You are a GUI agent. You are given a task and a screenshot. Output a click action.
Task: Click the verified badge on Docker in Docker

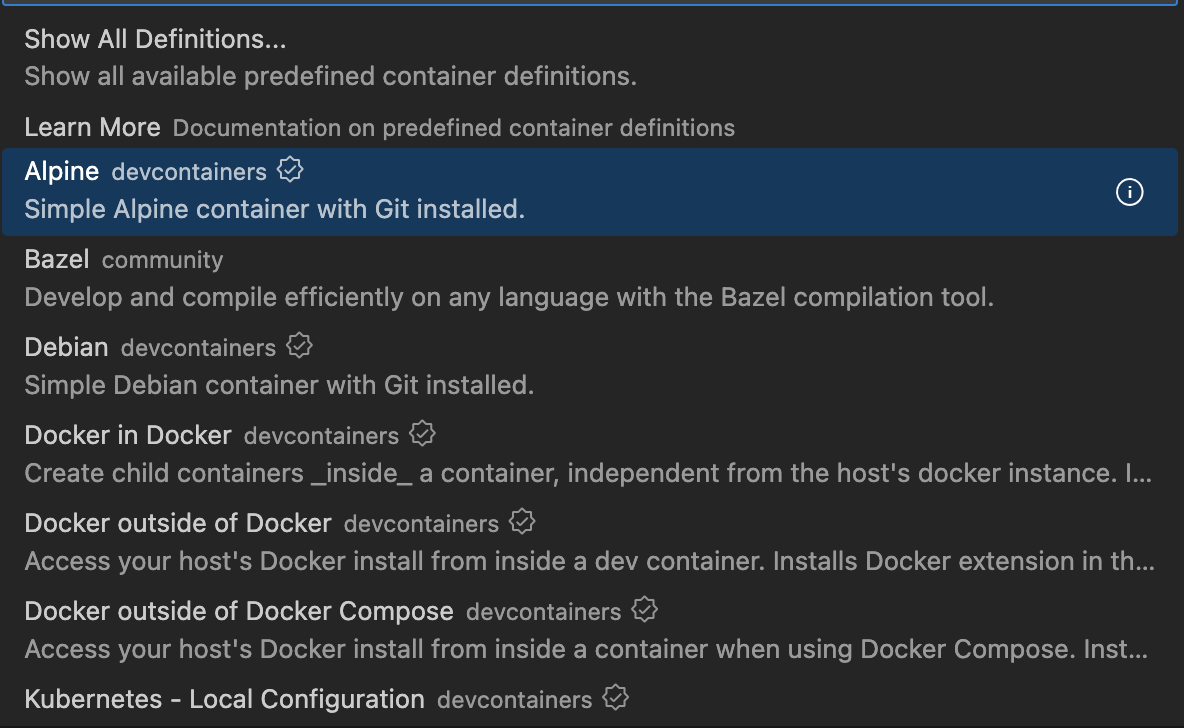point(422,433)
